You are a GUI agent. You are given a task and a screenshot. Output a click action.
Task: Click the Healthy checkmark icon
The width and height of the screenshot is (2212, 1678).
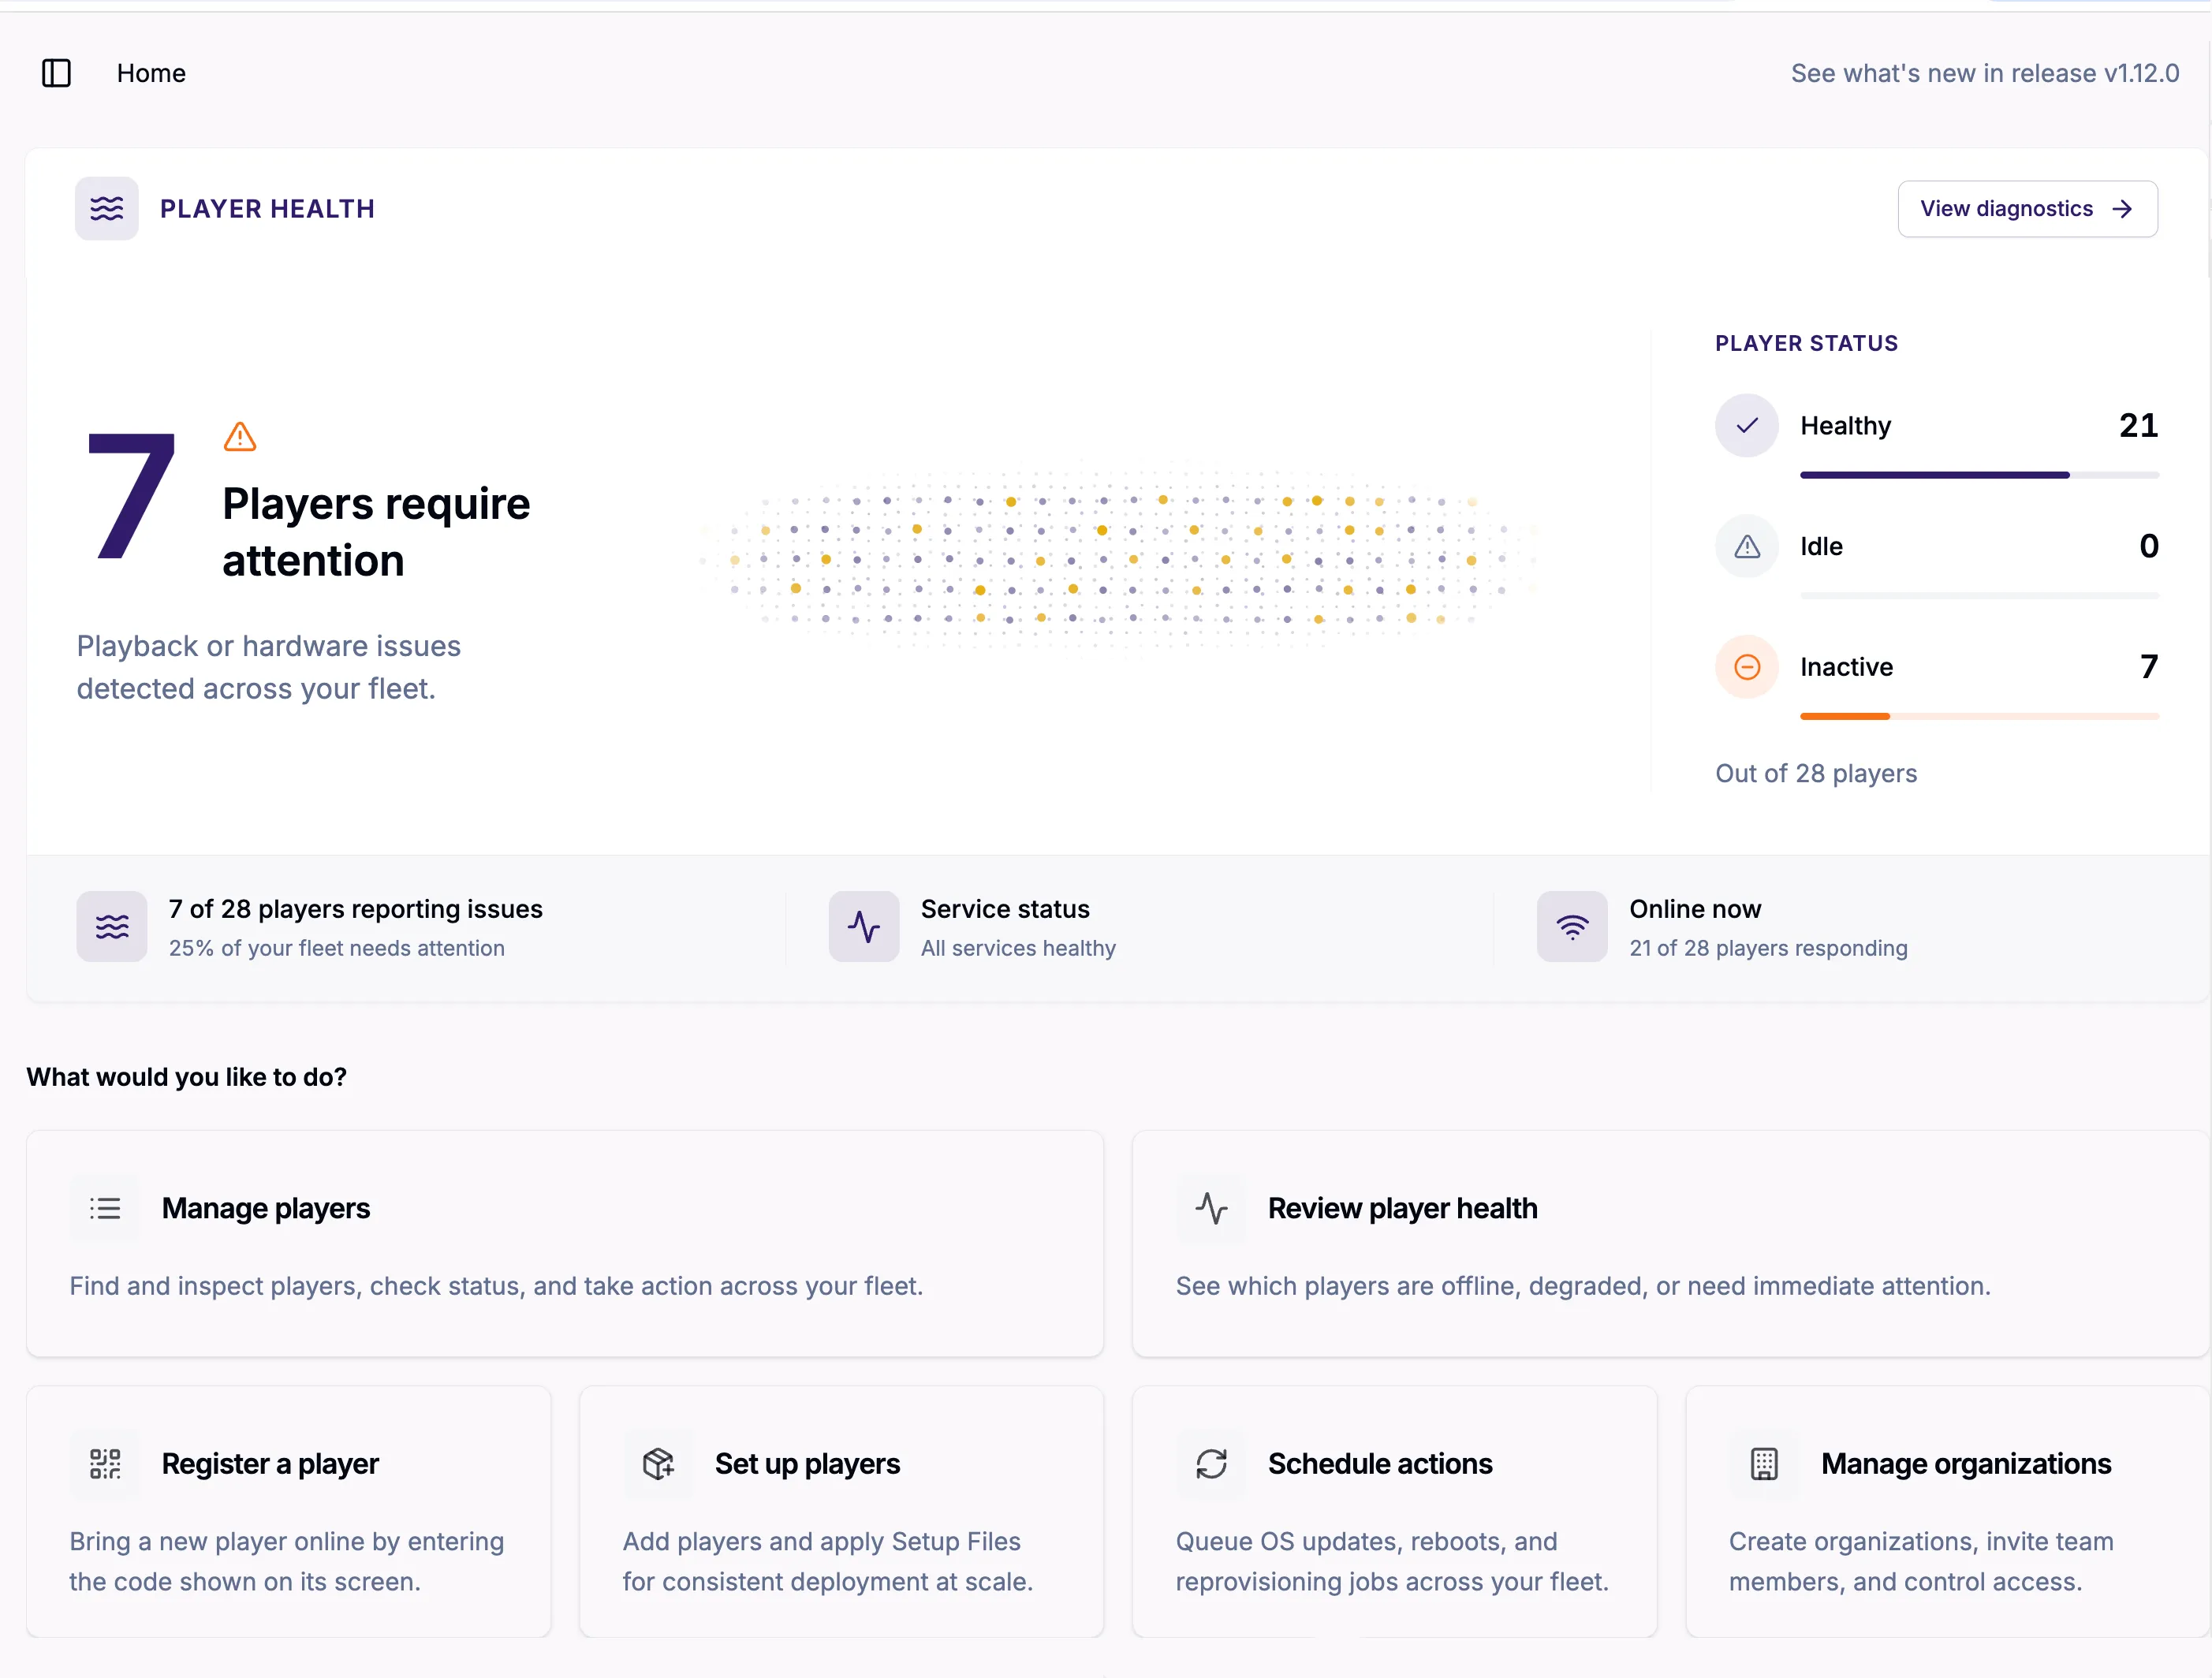[1747, 426]
